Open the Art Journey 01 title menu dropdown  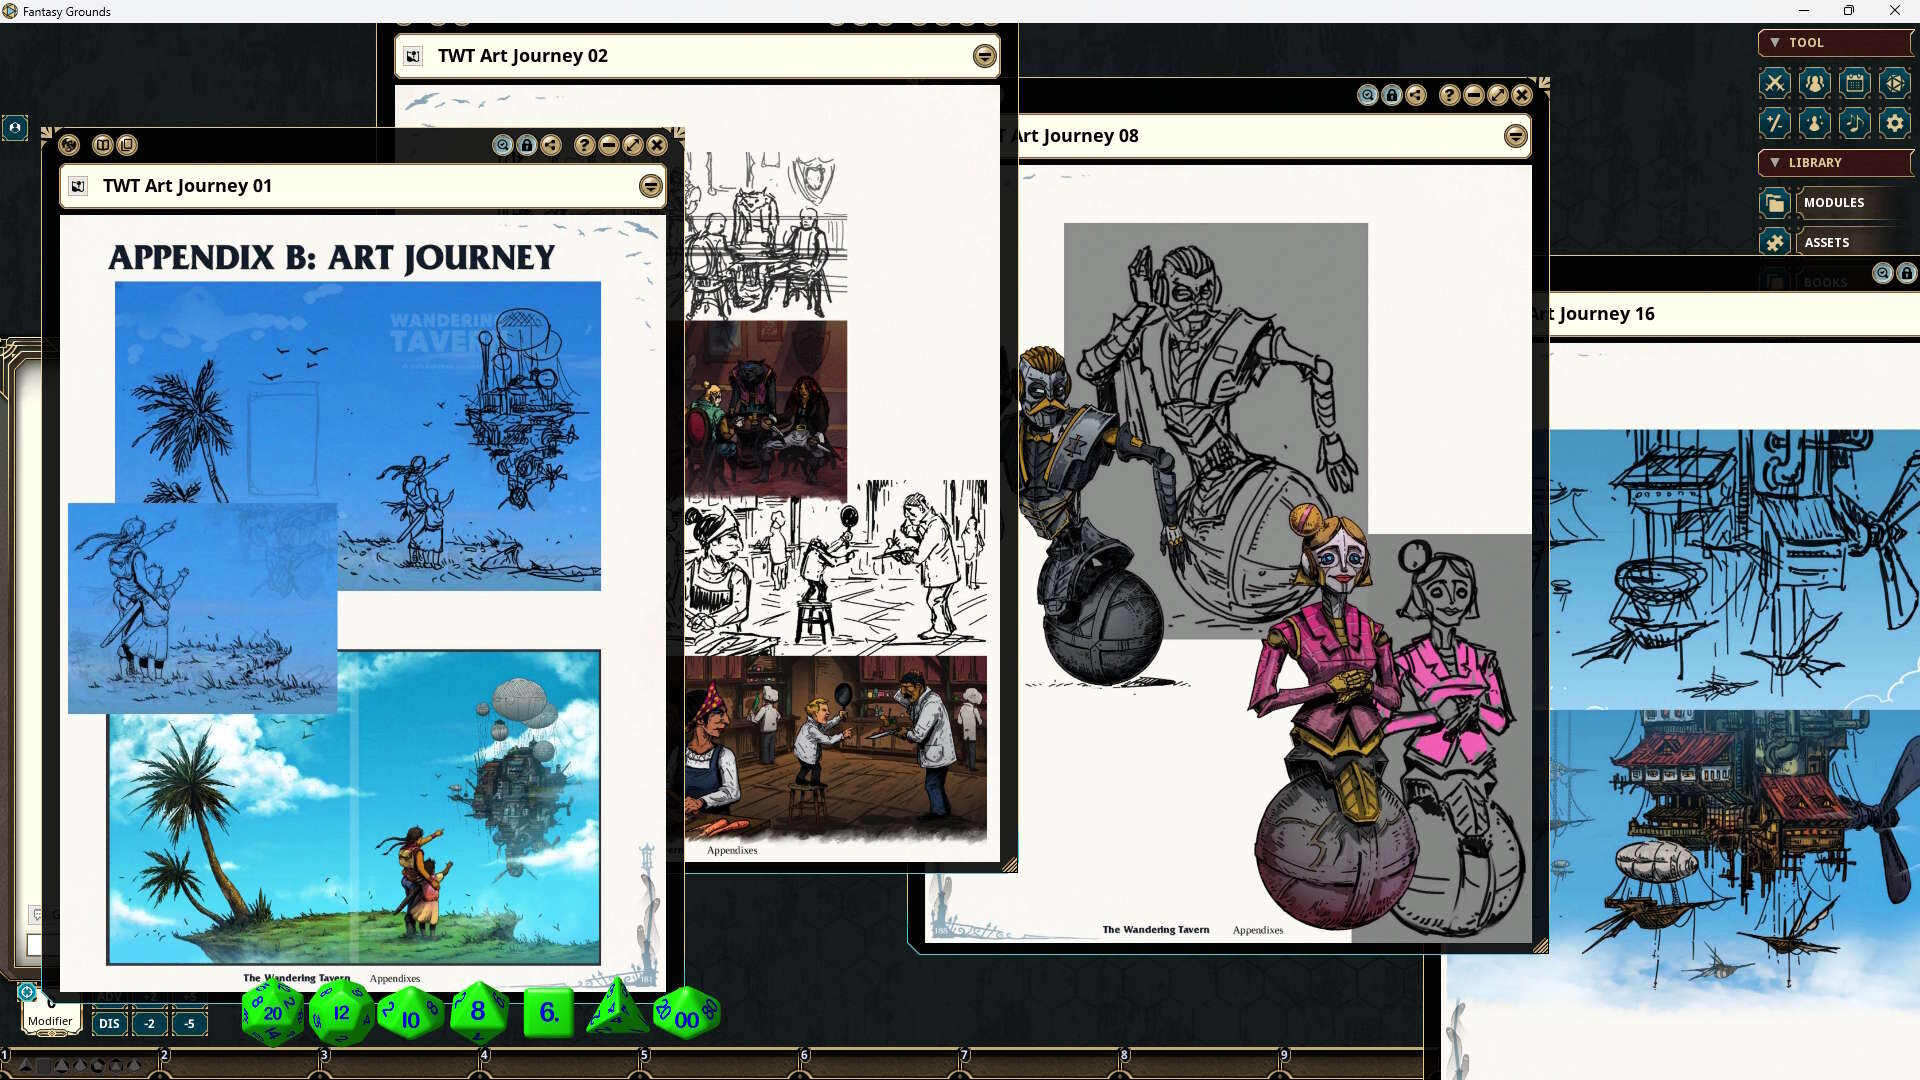tap(651, 186)
